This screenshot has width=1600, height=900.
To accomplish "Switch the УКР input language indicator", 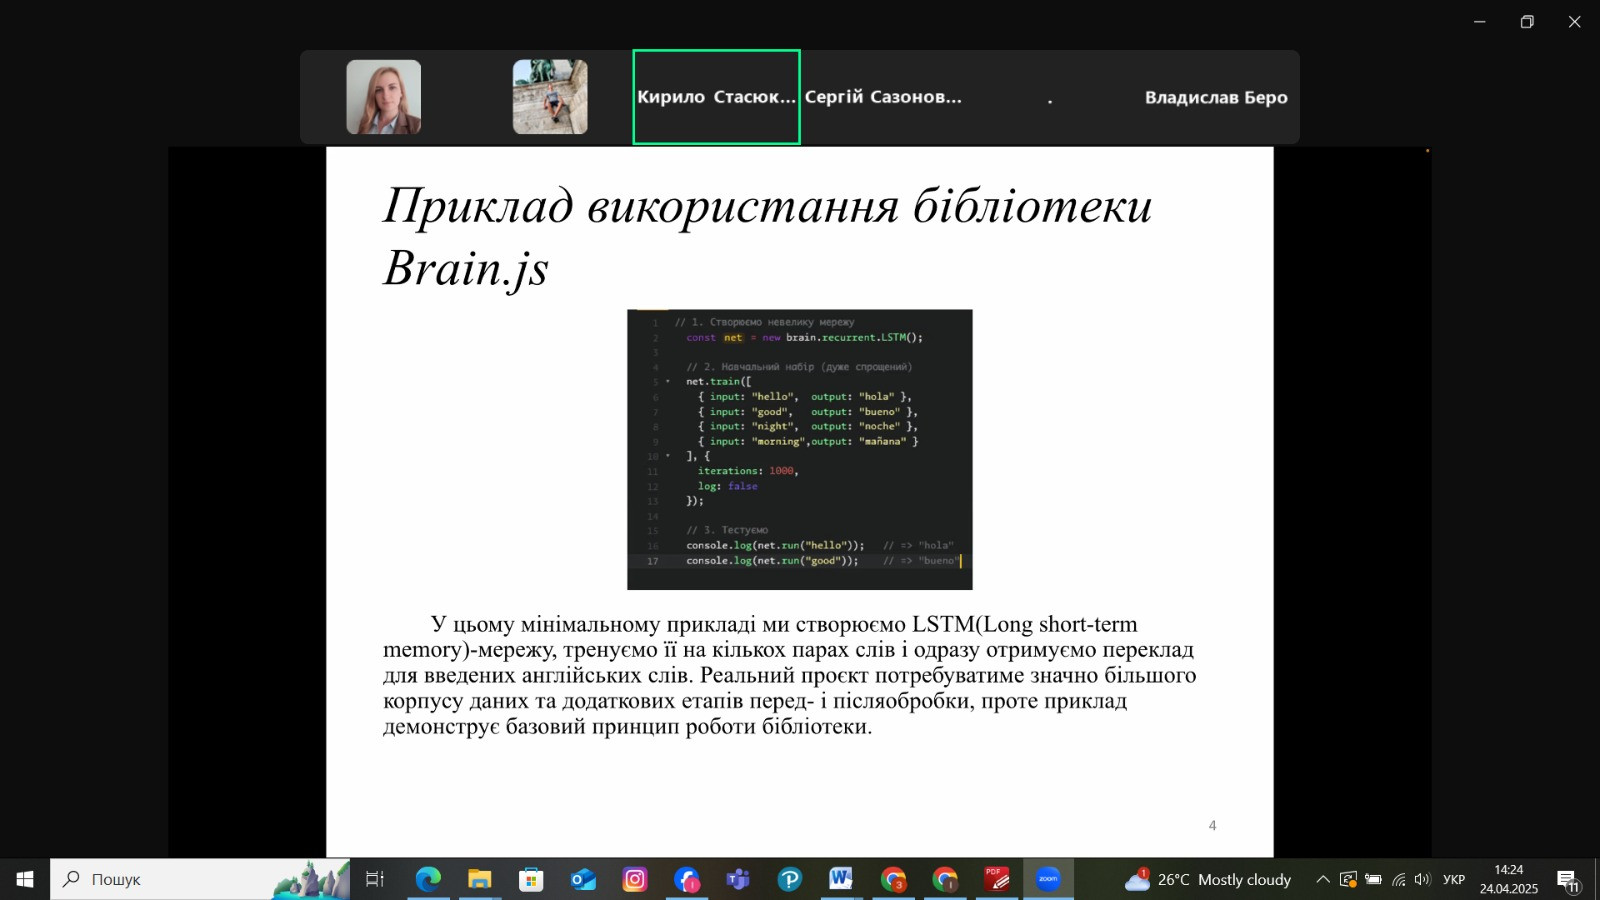I will click(1454, 880).
